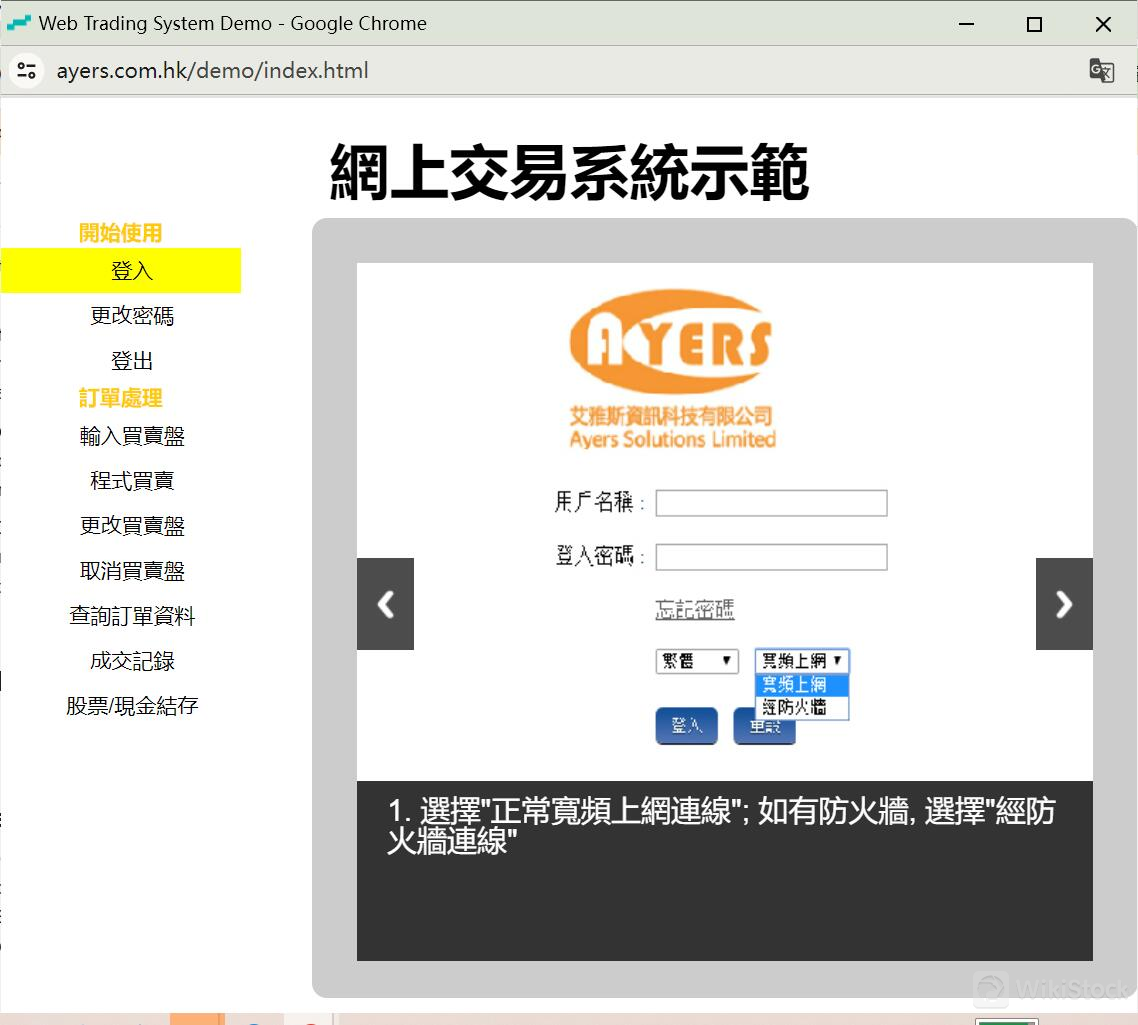The width and height of the screenshot is (1138, 1025).
Task: Click the slide caption about 正常寬頻上網連線
Action: [x=721, y=826]
